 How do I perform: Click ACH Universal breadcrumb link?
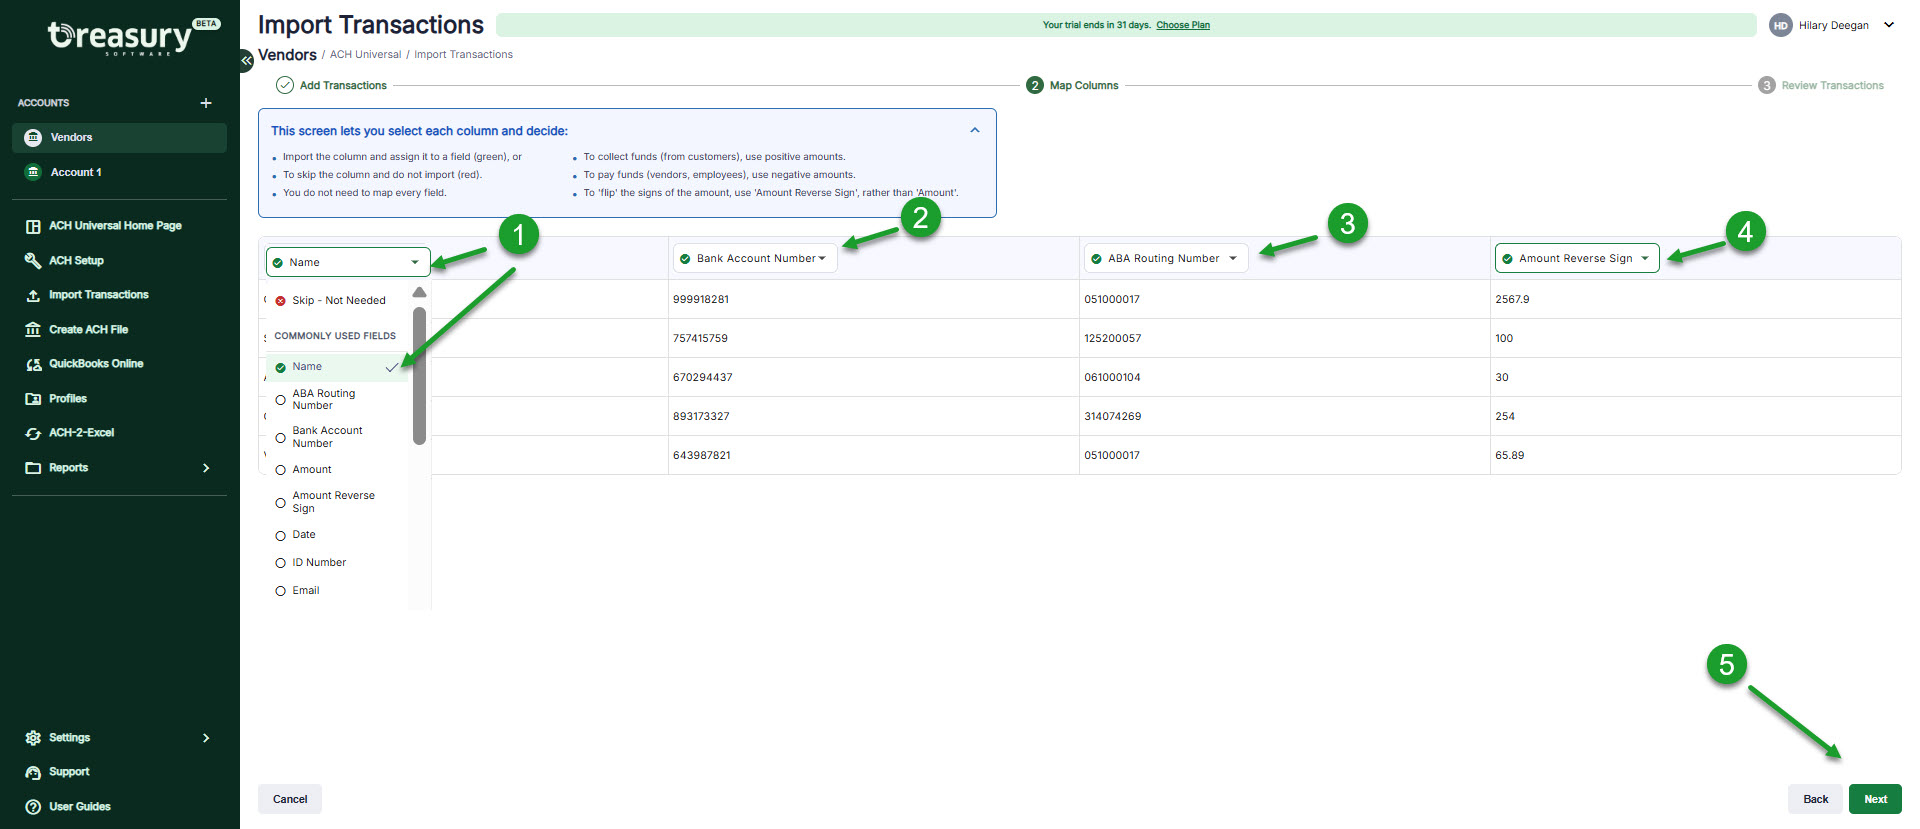[x=365, y=55]
